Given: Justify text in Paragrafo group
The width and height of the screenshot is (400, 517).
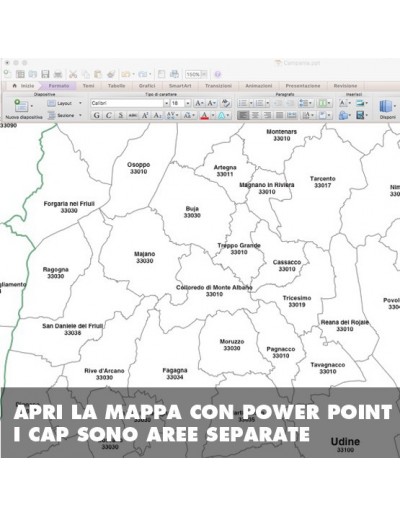Looking at the screenshot, I should (279, 115).
